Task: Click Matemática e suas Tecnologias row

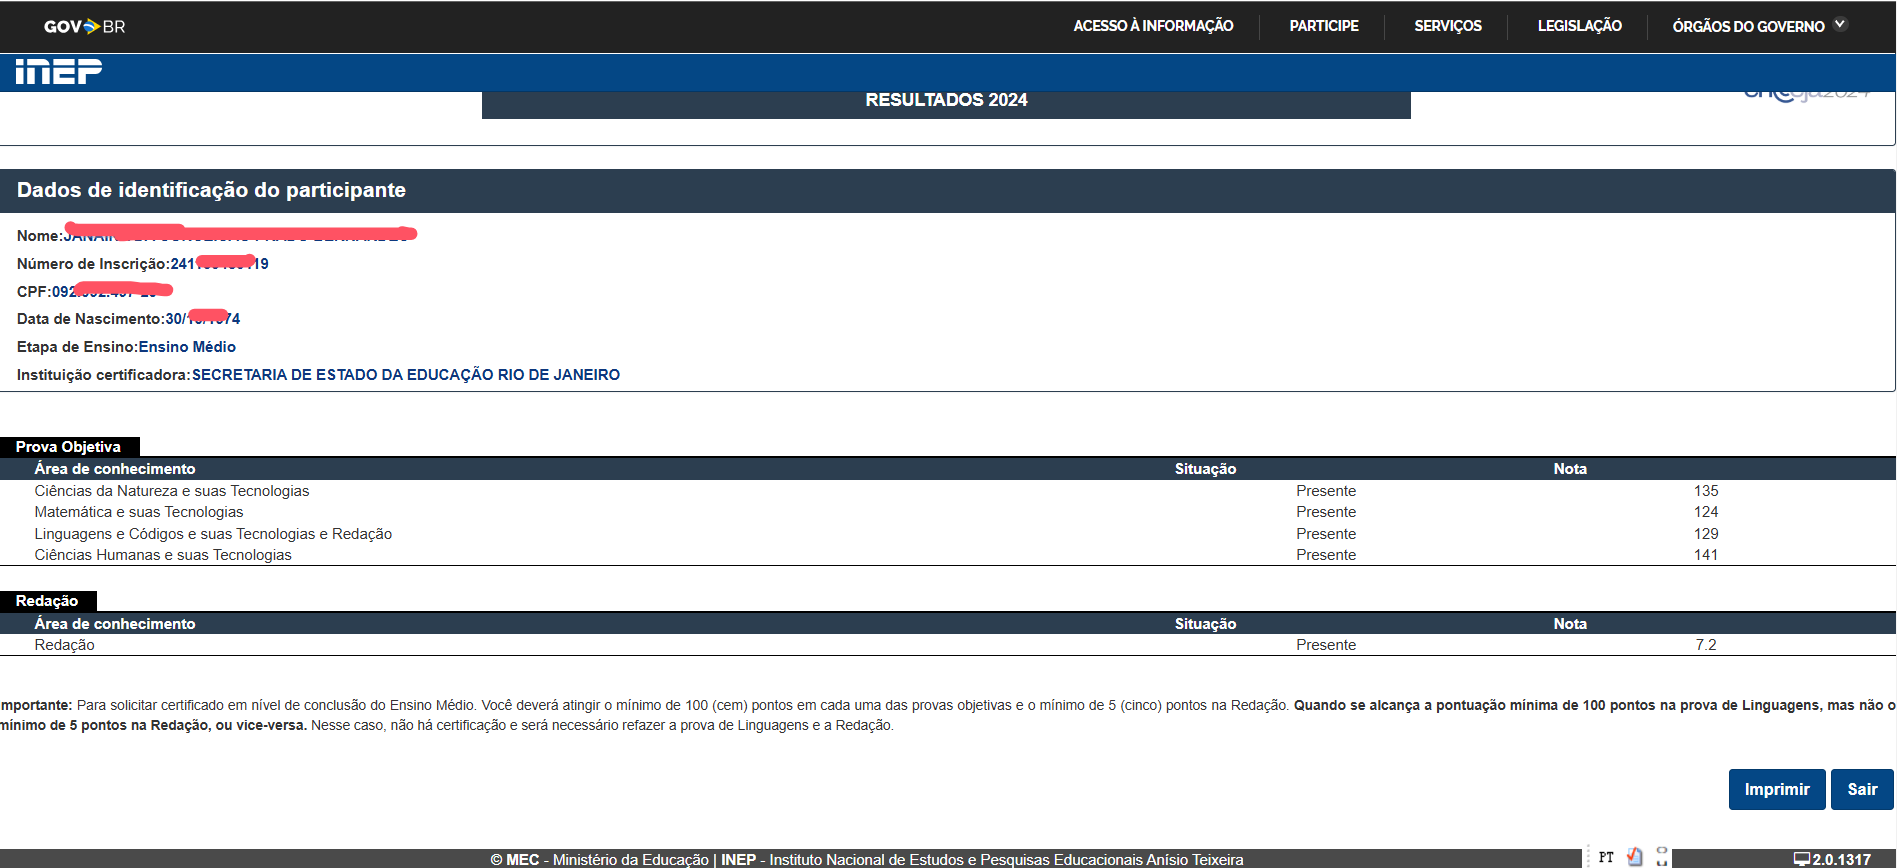Action: click(947, 512)
